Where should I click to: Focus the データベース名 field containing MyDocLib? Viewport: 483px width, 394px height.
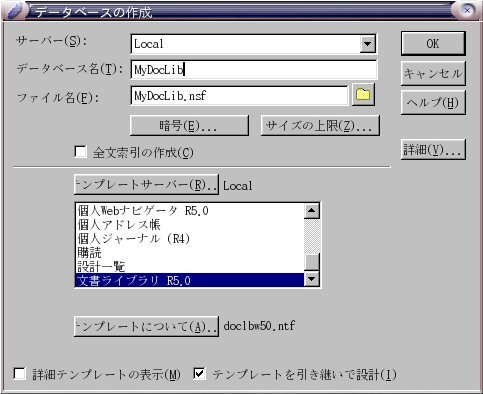(254, 70)
